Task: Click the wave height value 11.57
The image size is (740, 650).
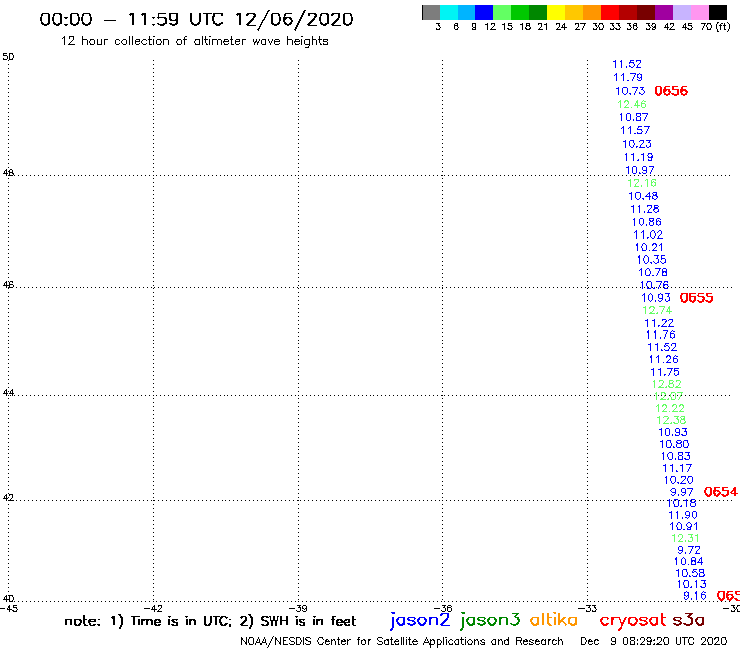Action: pos(635,130)
